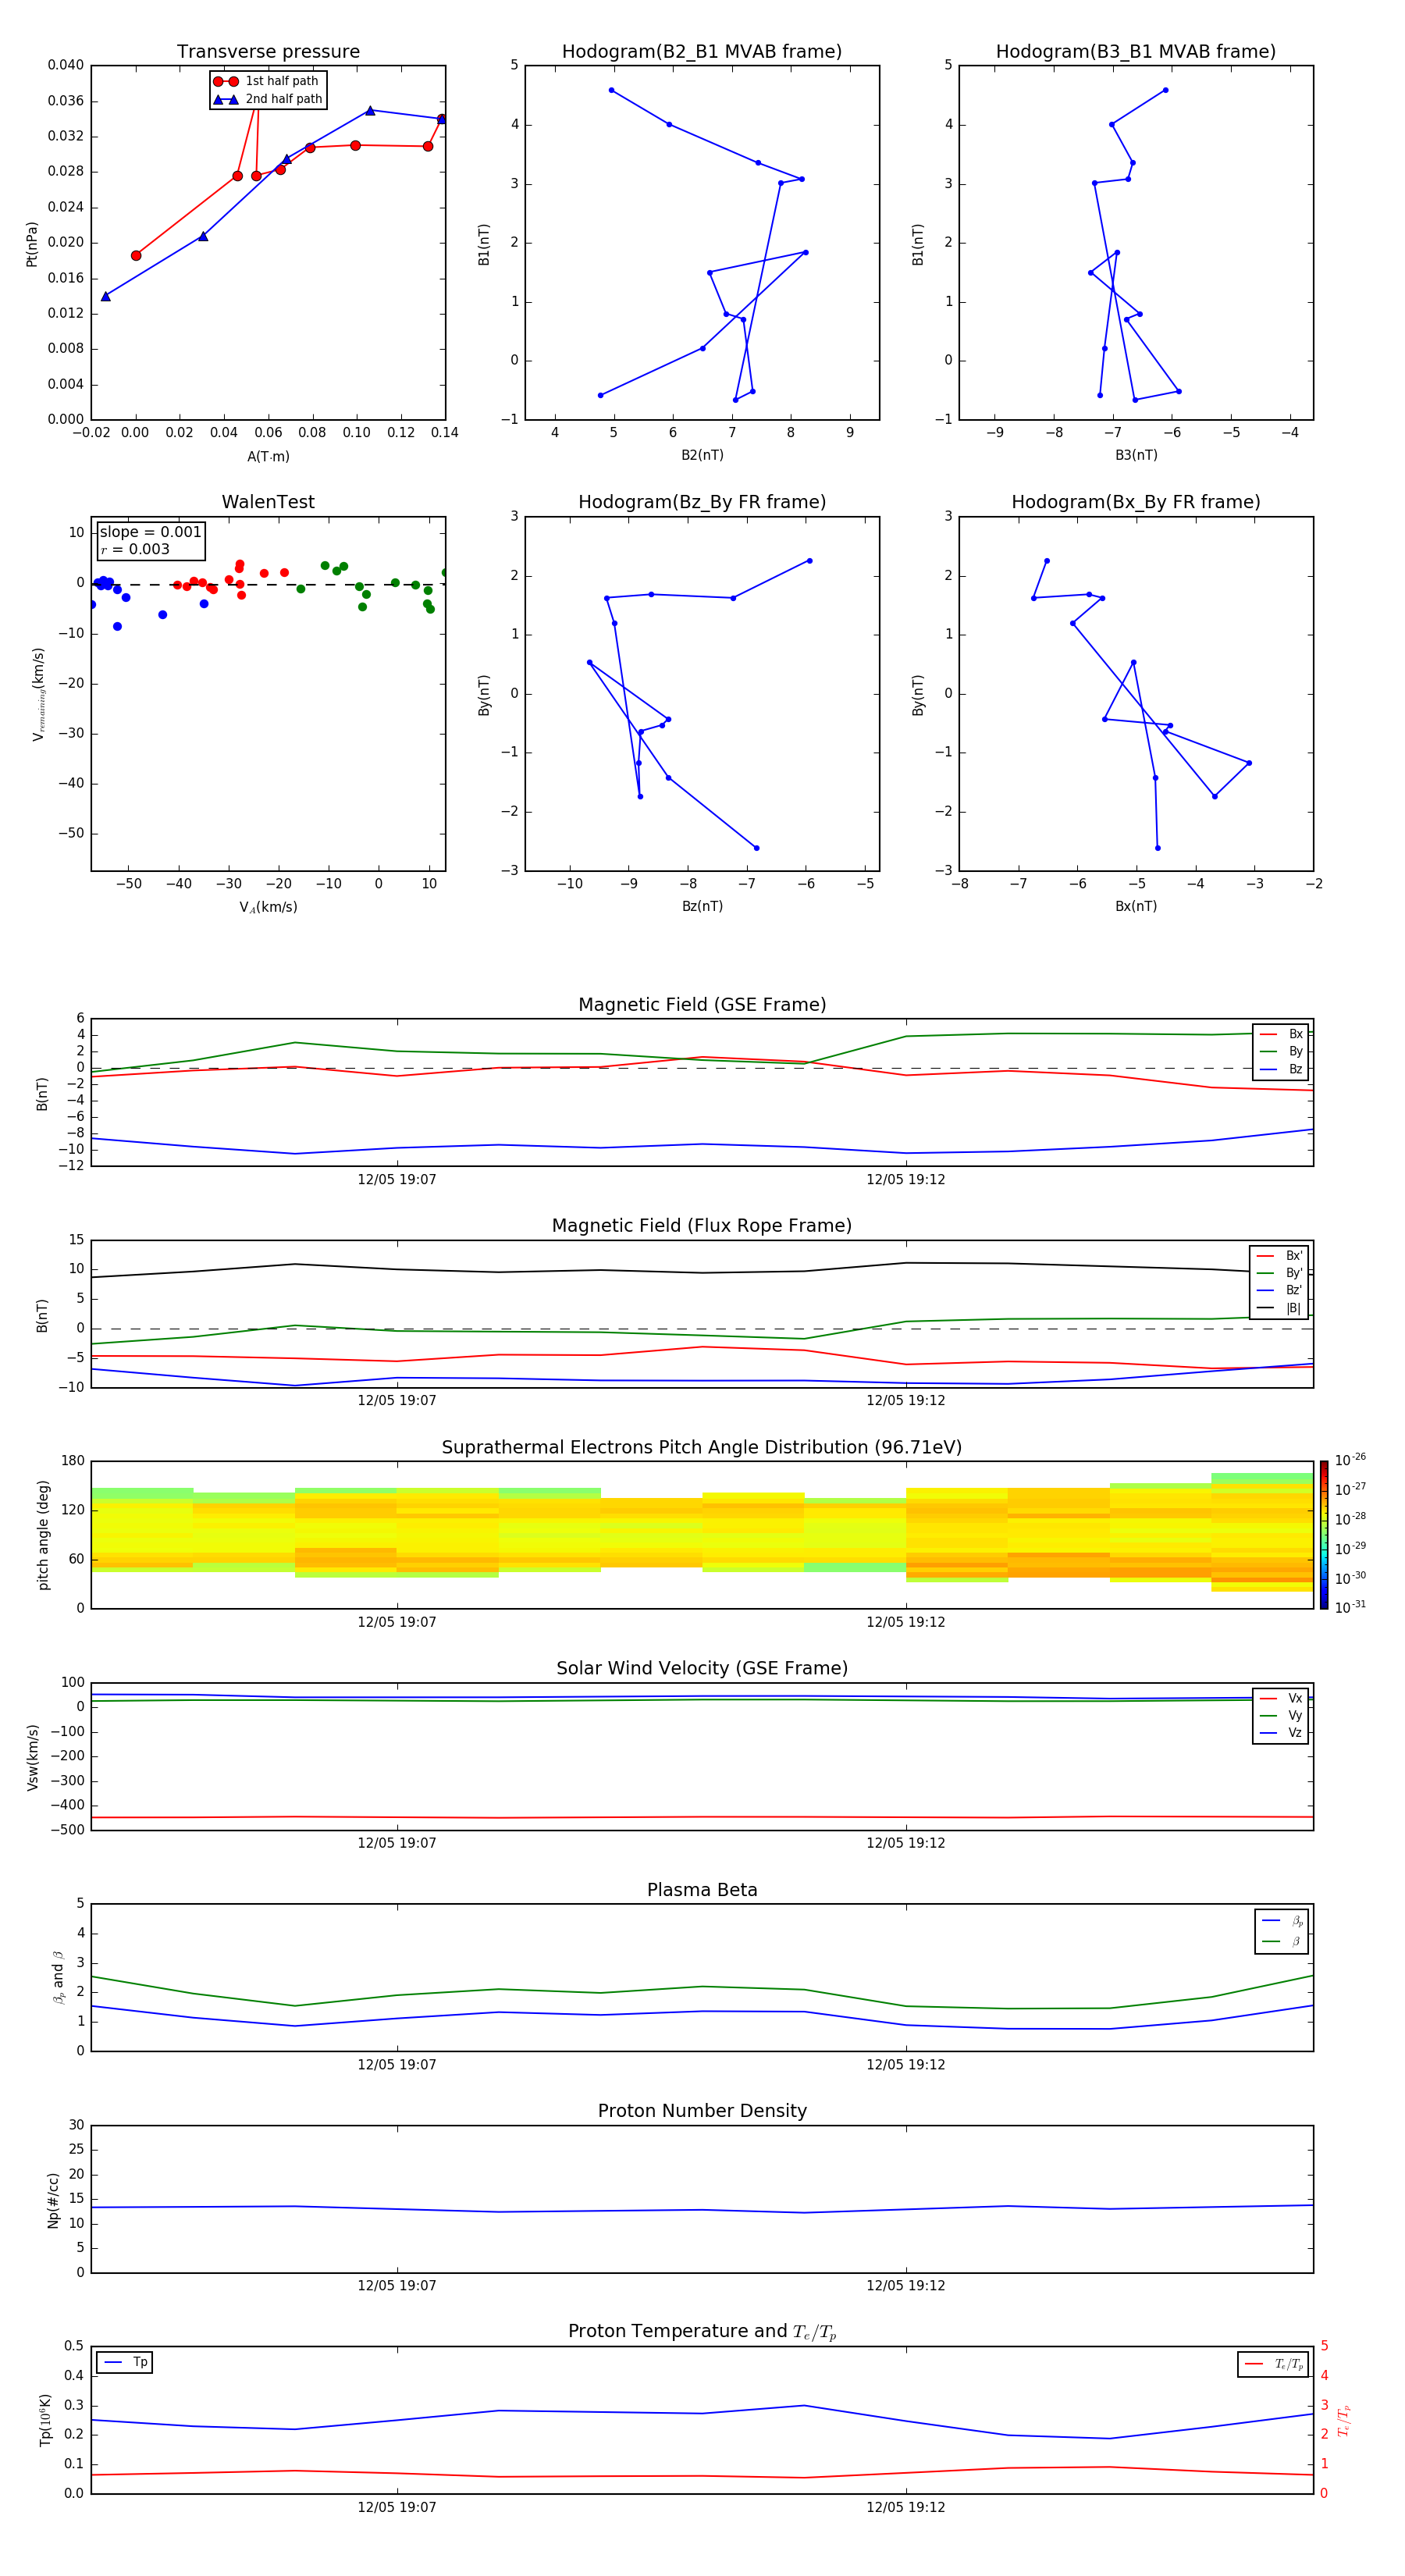Click the "Np(#/cc)" axis label
Viewport: 1405px width, 2576px height.
(x=53, y=2200)
